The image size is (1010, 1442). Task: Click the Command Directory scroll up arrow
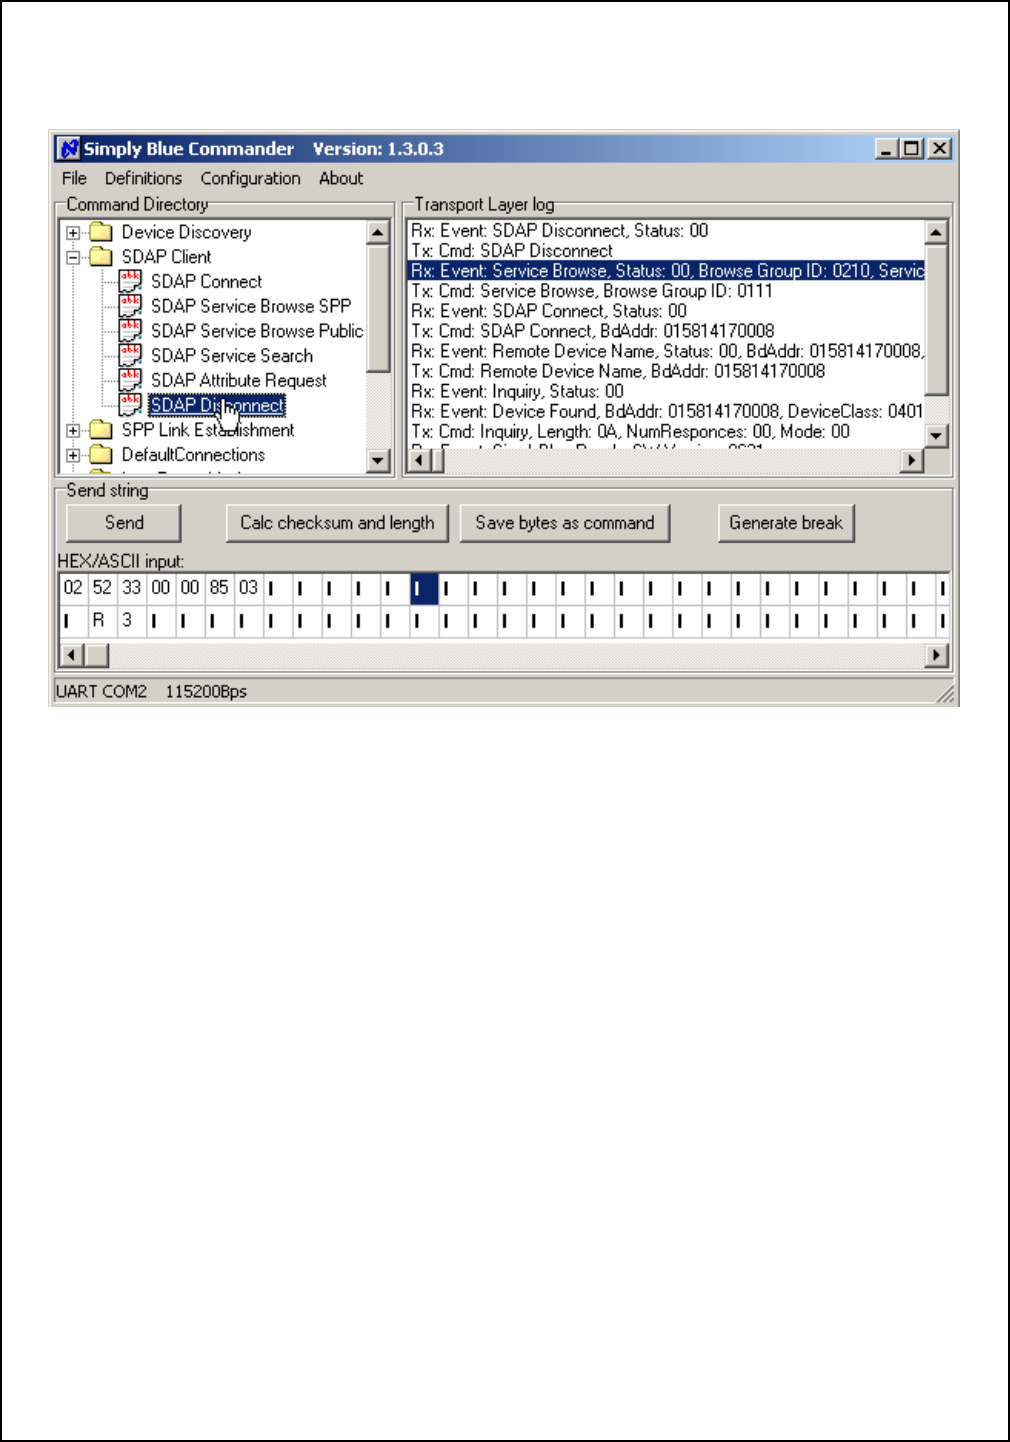tap(378, 233)
